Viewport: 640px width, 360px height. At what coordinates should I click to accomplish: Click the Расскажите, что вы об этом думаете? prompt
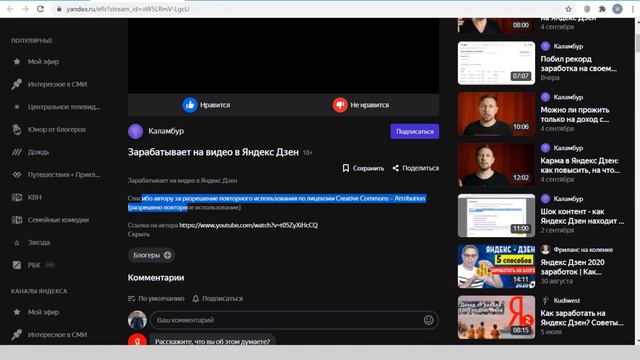pos(212,341)
